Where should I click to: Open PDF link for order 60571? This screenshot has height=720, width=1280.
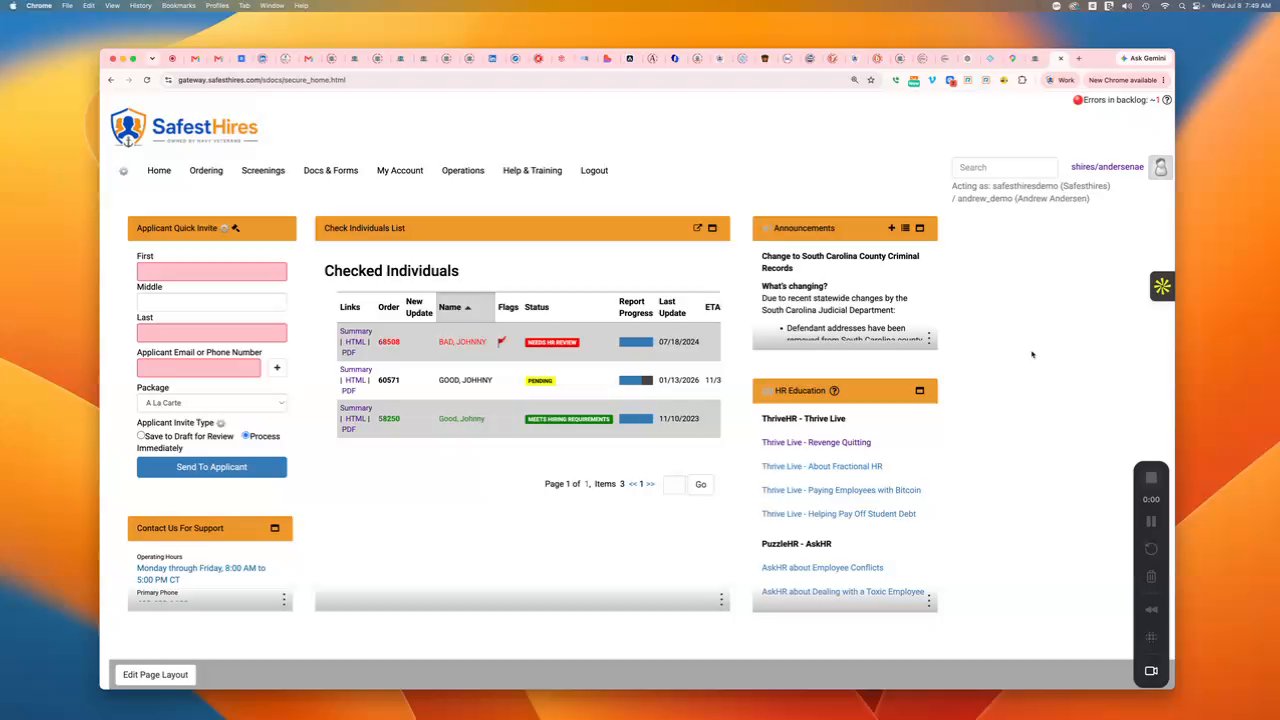click(348, 391)
